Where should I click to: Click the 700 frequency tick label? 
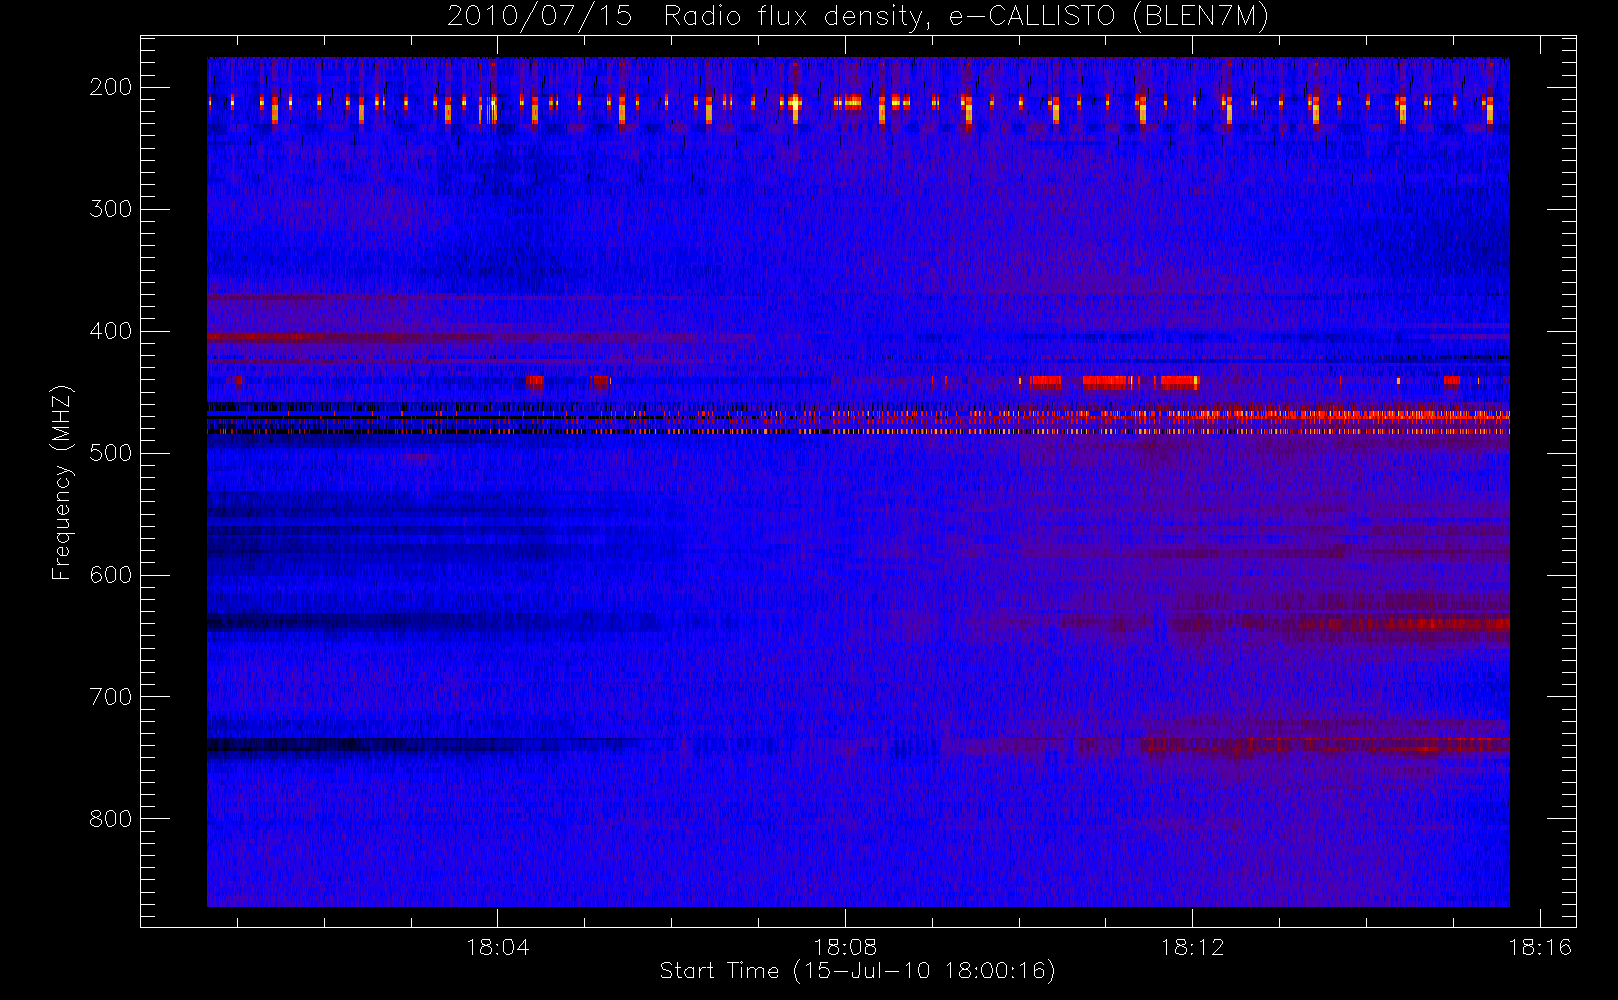point(111,697)
